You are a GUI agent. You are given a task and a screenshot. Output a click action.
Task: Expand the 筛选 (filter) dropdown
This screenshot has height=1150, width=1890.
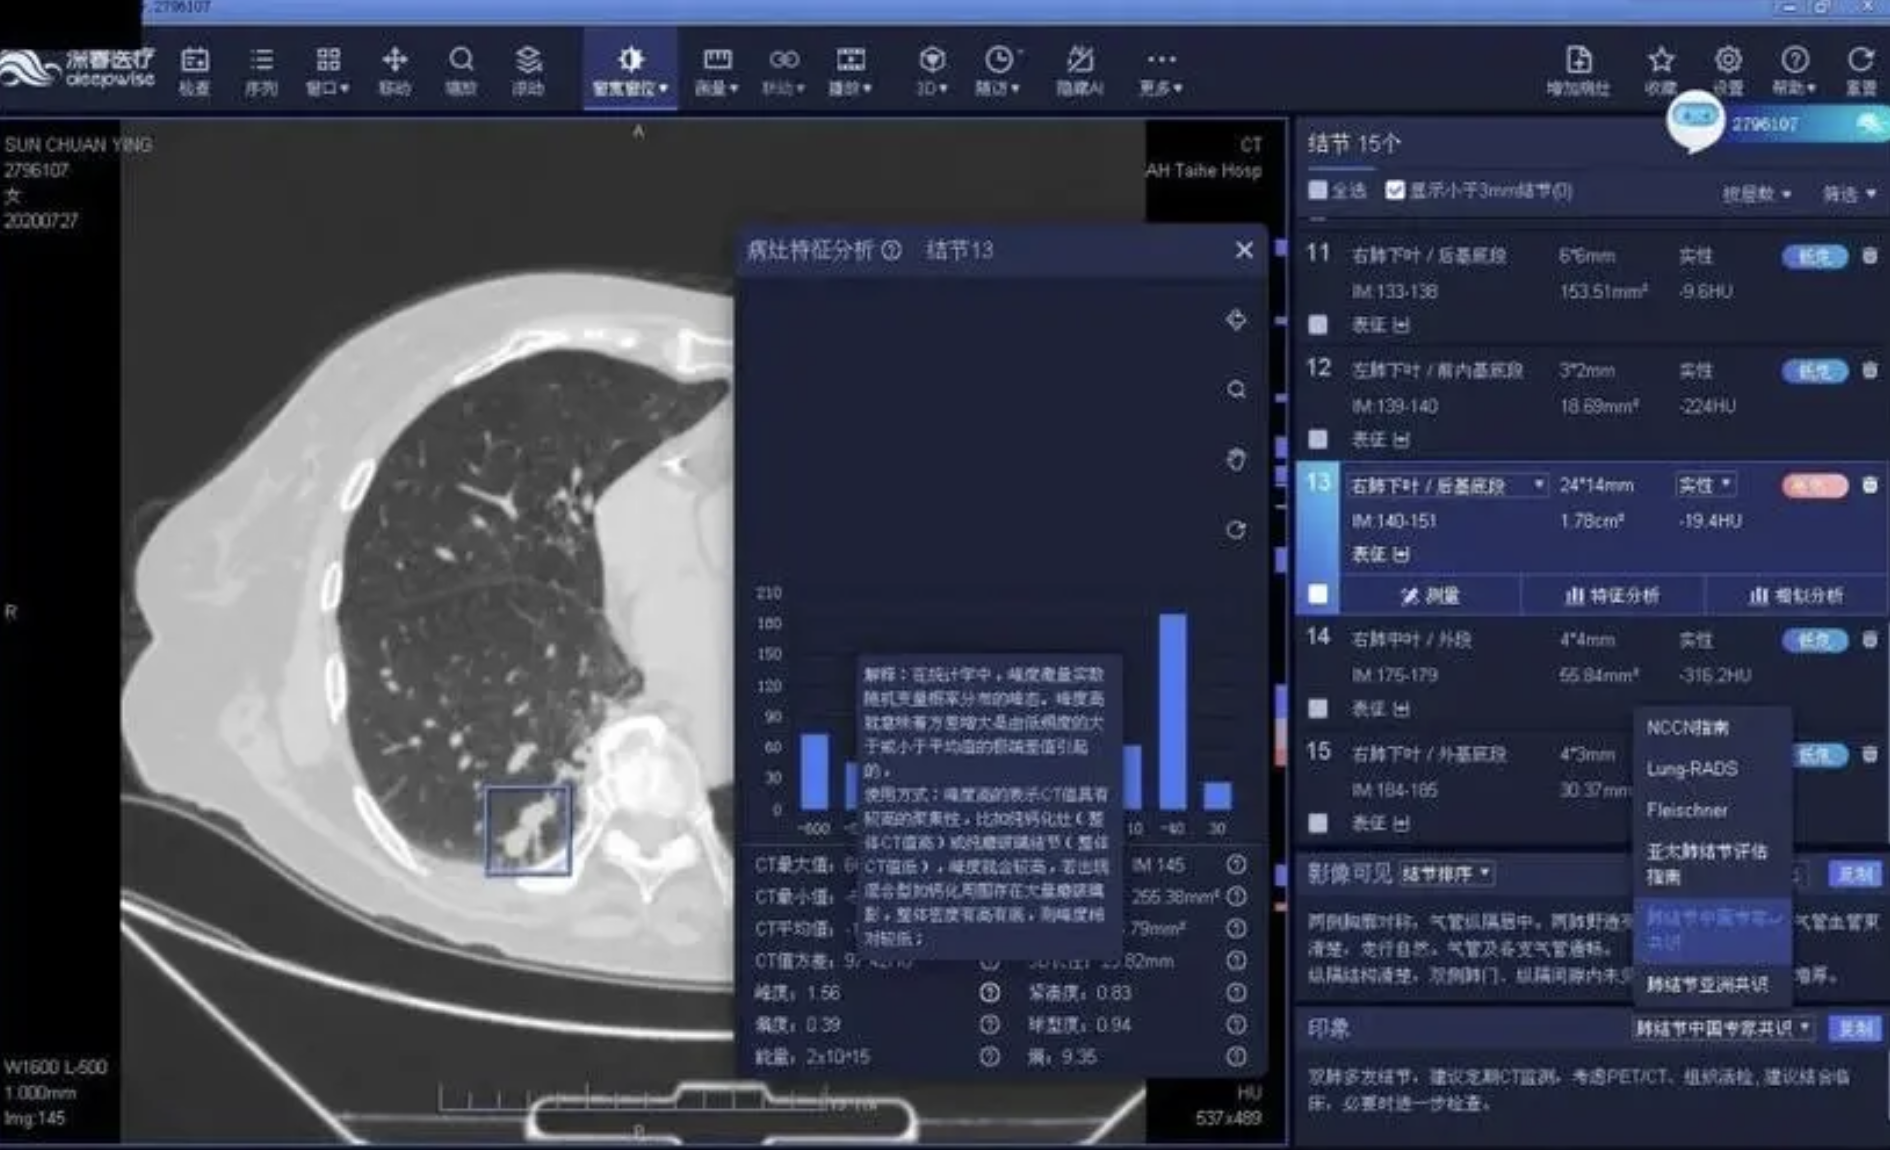(1848, 194)
